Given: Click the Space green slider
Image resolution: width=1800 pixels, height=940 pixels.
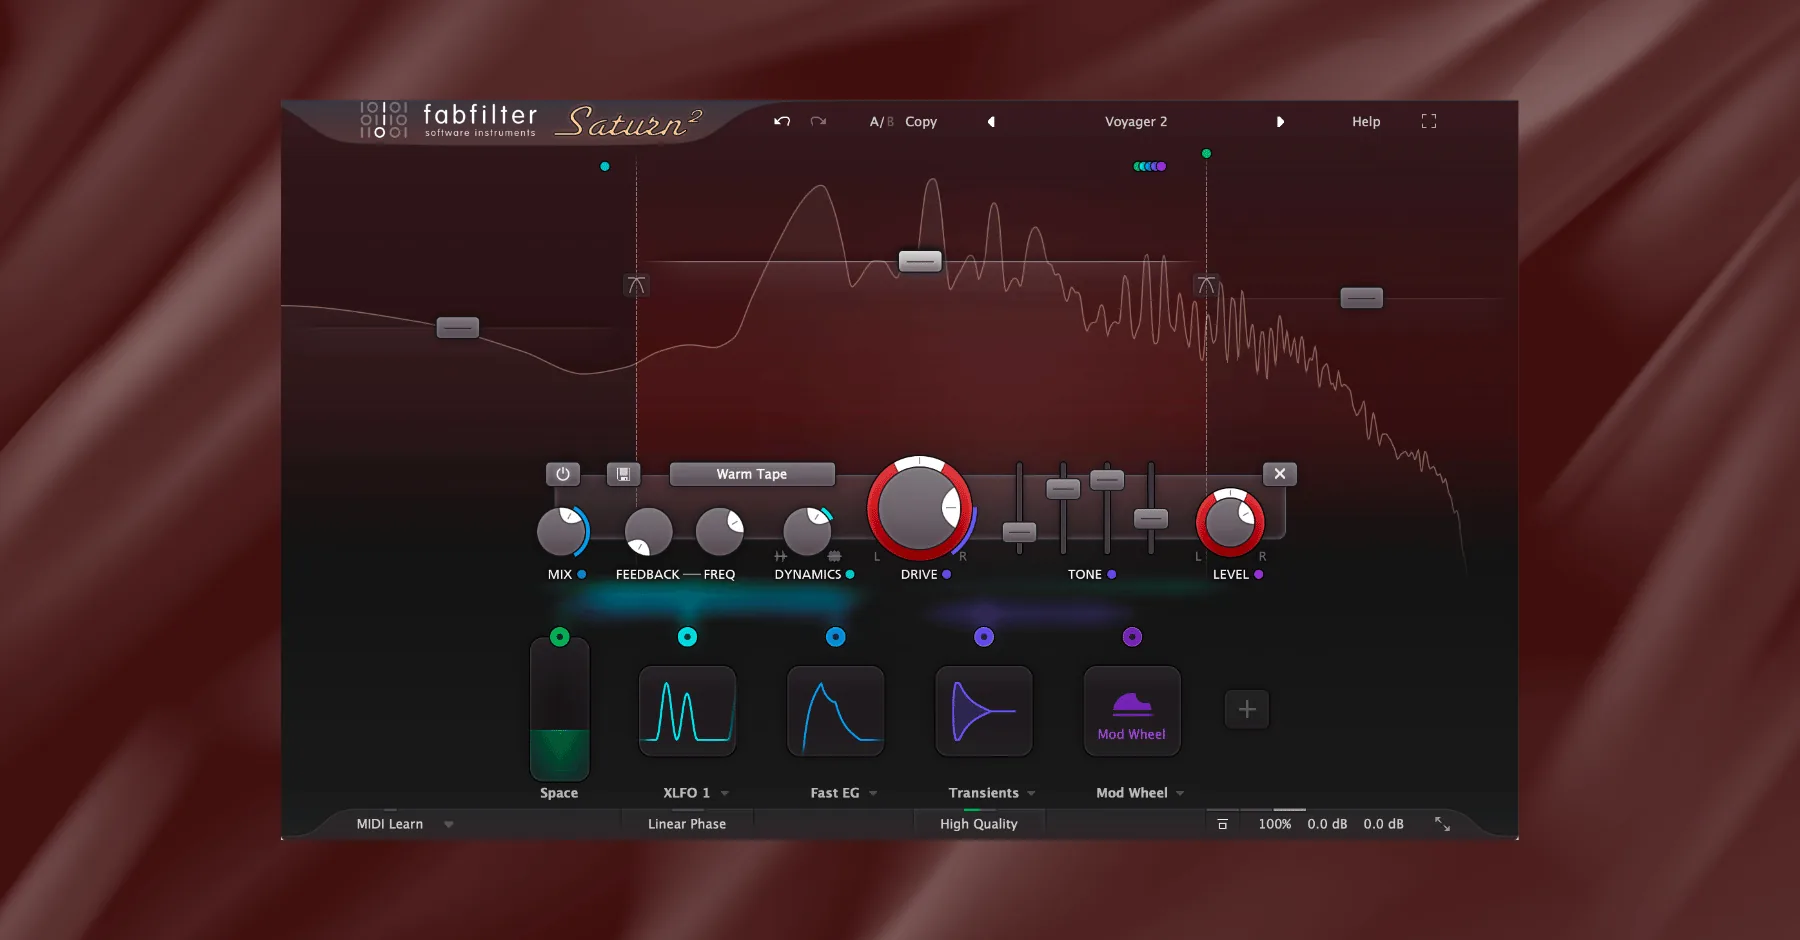Looking at the screenshot, I should [x=560, y=710].
